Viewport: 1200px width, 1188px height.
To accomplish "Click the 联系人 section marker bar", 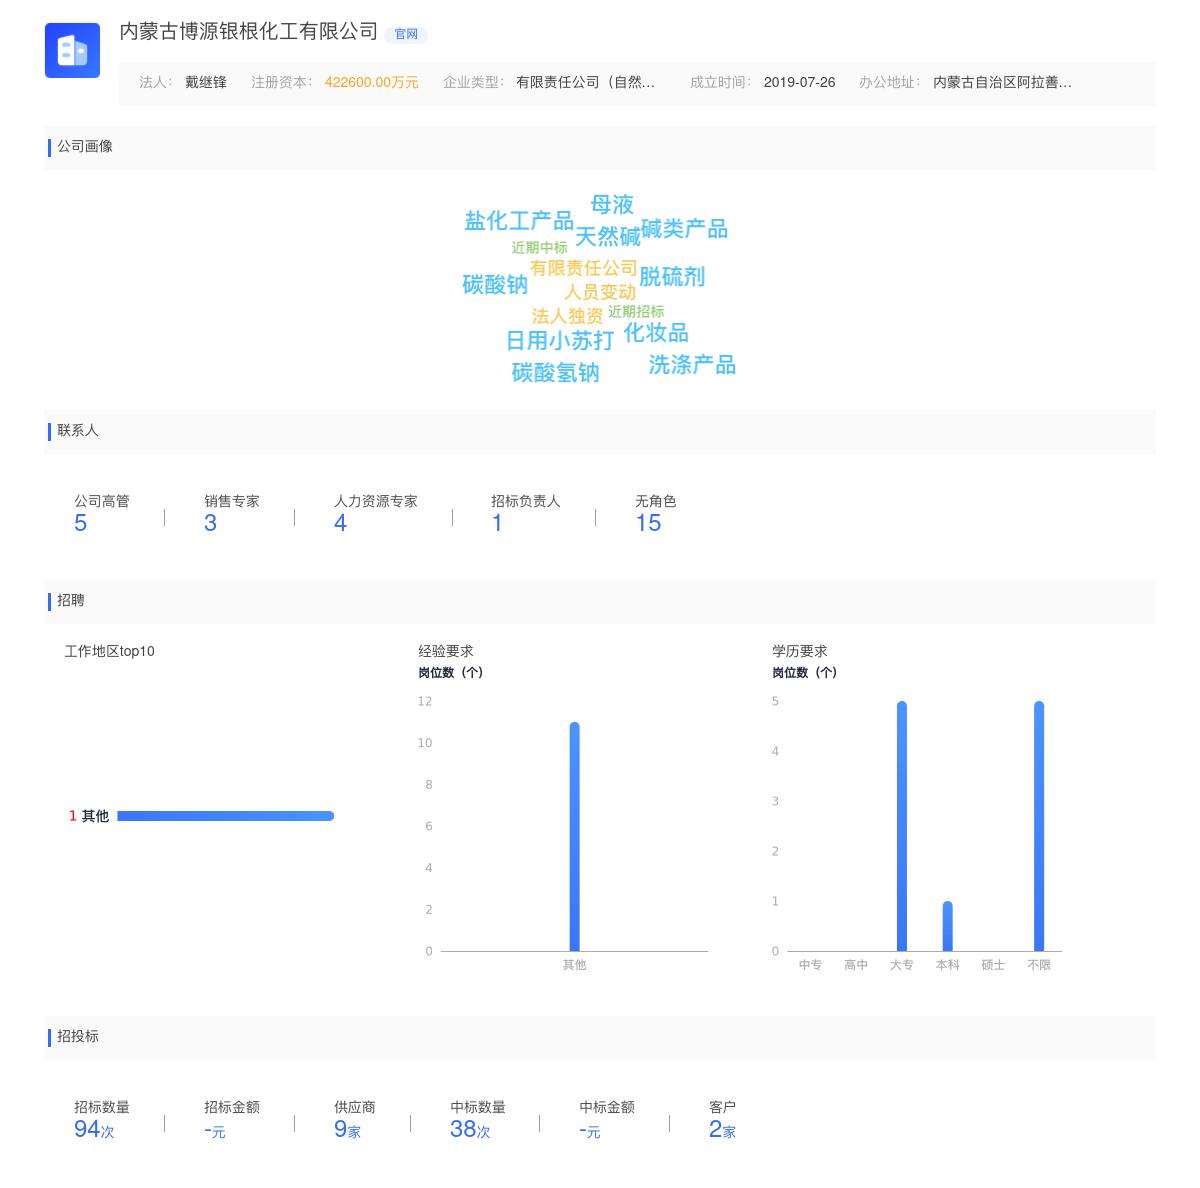I will click(48, 431).
